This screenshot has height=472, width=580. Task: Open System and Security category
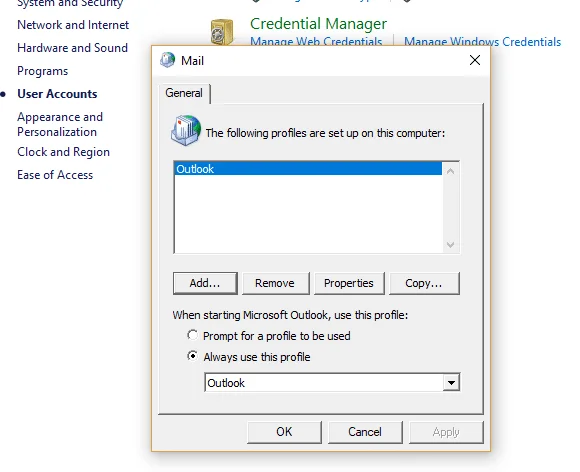coord(70,4)
